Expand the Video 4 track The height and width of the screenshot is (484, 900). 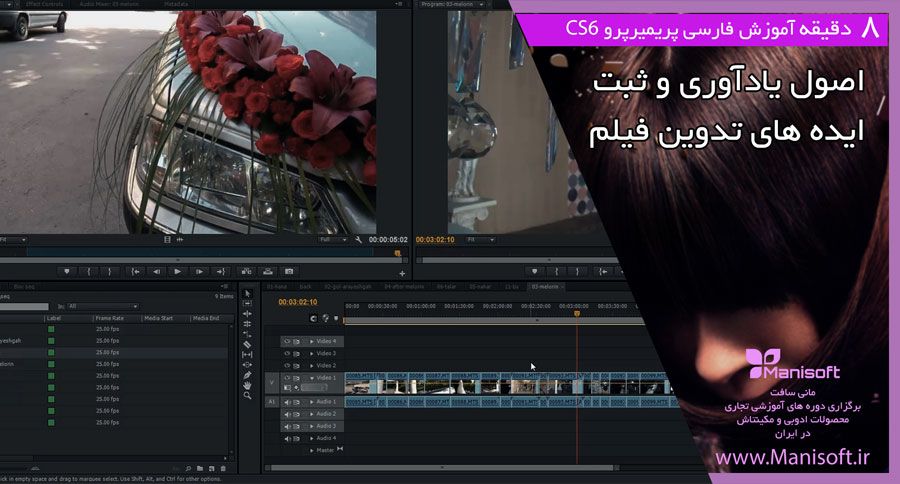(x=312, y=341)
